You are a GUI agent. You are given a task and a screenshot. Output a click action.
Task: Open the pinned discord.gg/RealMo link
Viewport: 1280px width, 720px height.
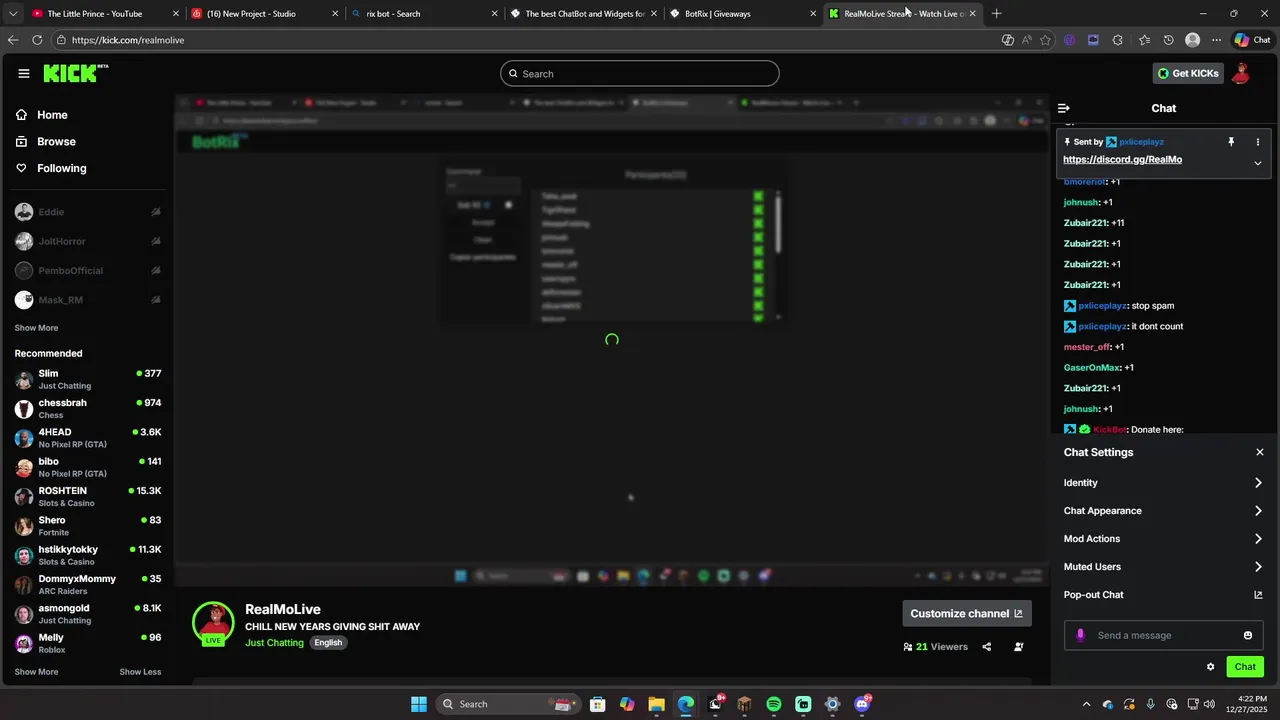point(1122,160)
